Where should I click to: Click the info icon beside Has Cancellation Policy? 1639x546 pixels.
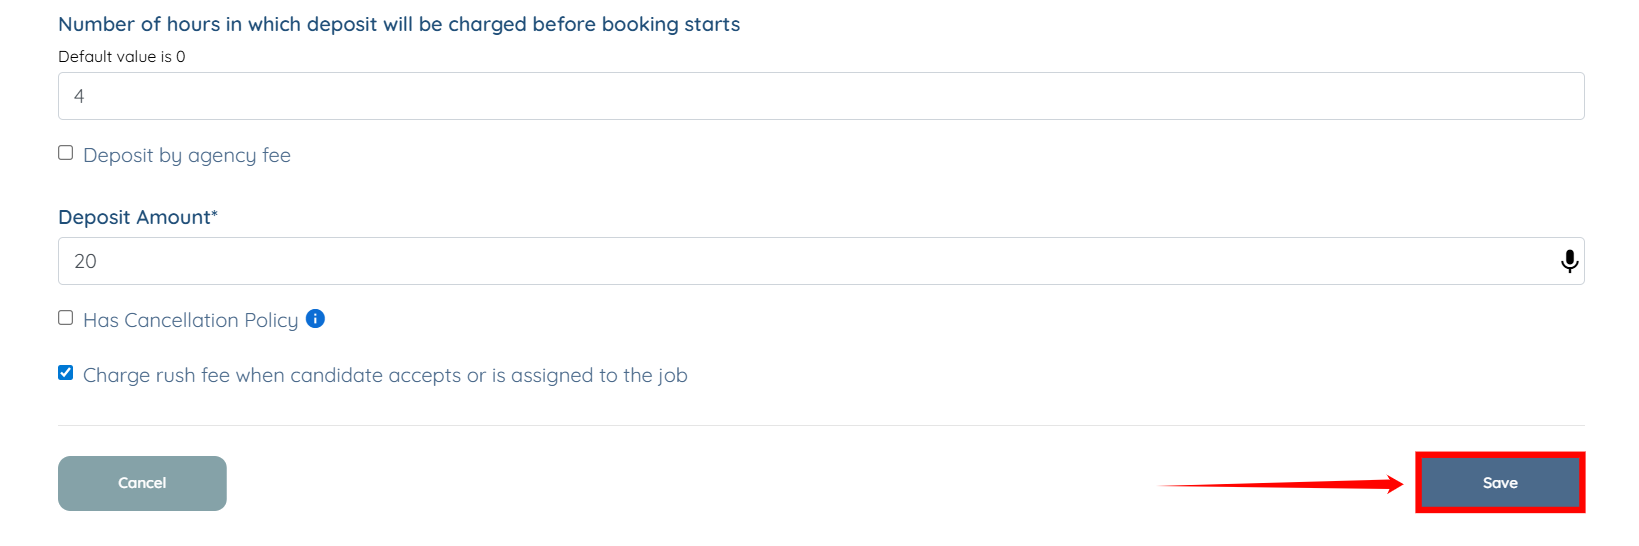click(x=315, y=319)
